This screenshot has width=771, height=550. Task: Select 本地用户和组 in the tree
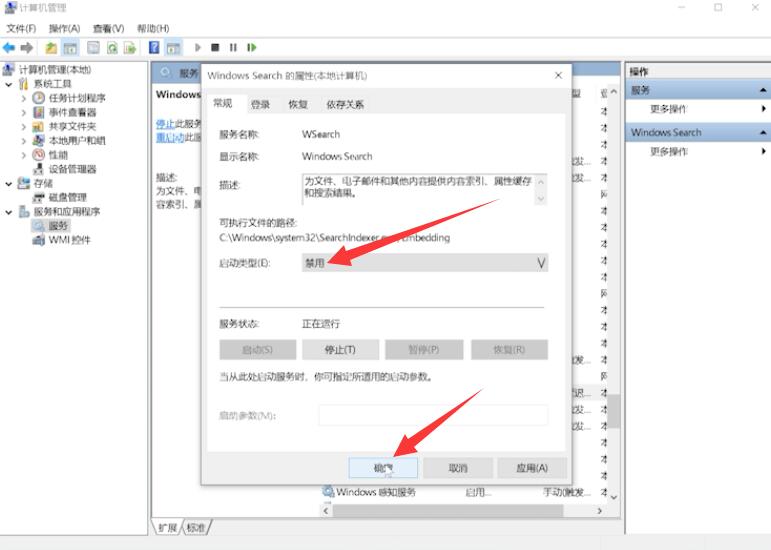(77, 141)
